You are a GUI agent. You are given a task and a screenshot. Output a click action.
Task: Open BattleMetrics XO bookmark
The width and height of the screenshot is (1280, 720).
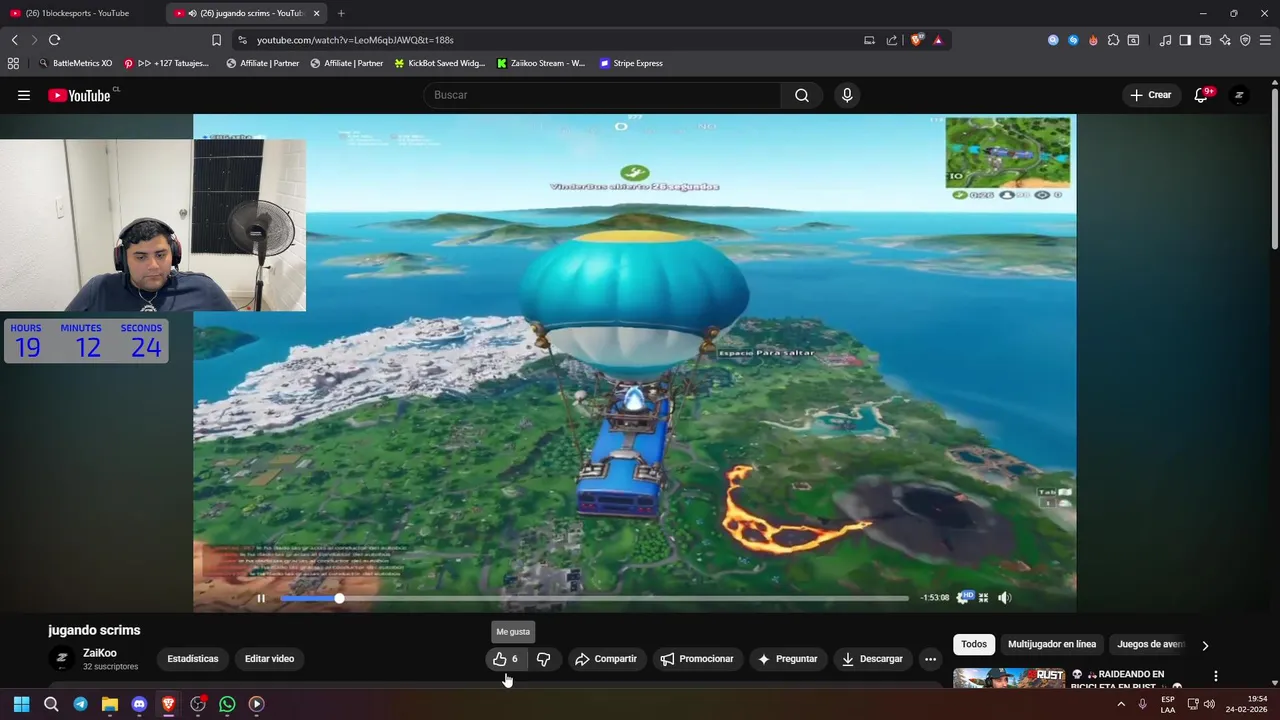(76, 63)
